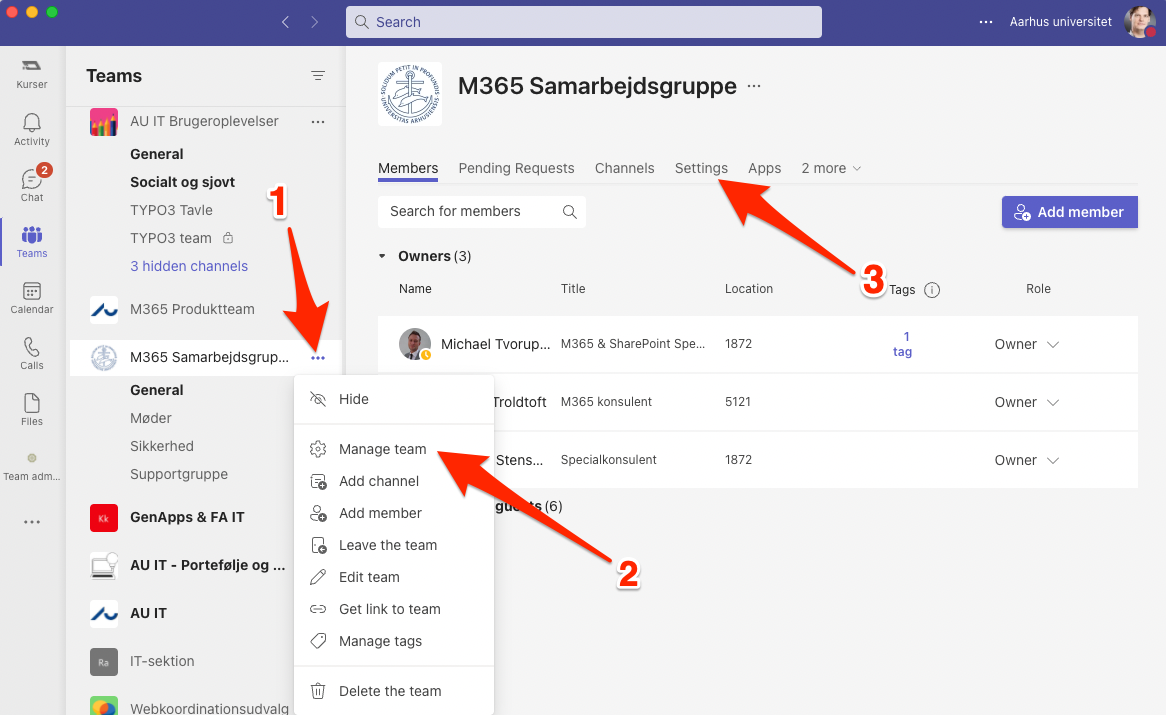
Task: Switch to the Members tab
Action: pyautogui.click(x=408, y=169)
